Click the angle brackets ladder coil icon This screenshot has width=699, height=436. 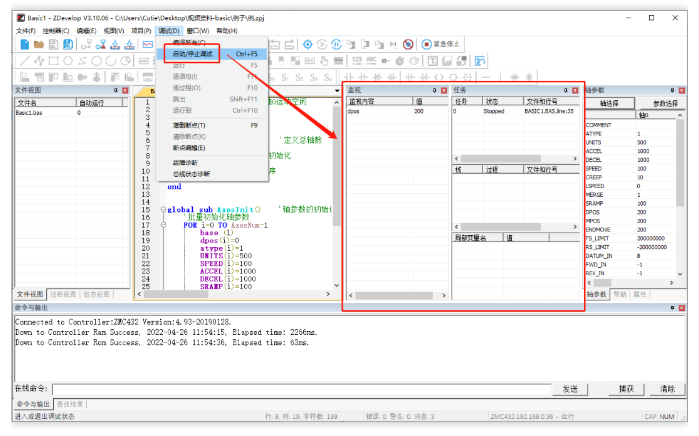pyautogui.click(x=439, y=77)
